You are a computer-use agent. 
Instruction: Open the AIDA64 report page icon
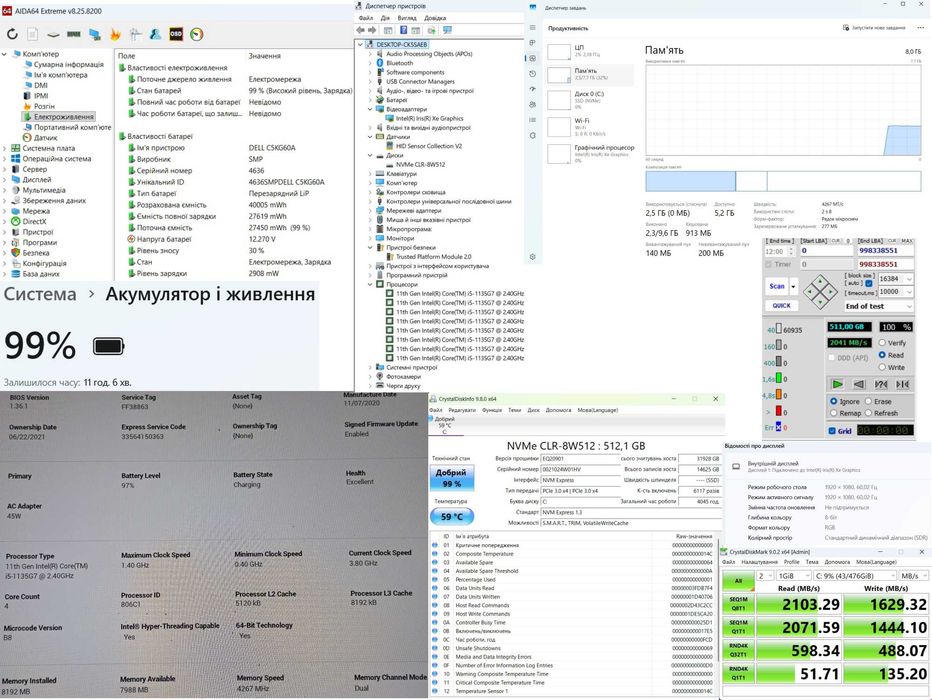pos(32,34)
